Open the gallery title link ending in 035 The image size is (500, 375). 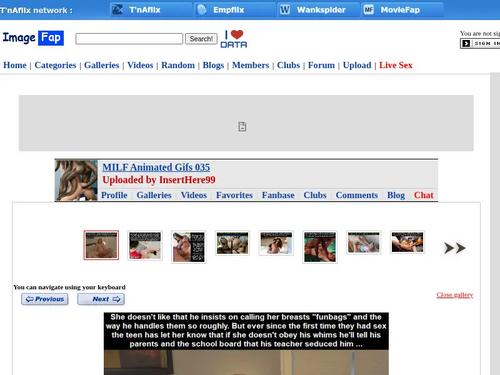(x=156, y=167)
